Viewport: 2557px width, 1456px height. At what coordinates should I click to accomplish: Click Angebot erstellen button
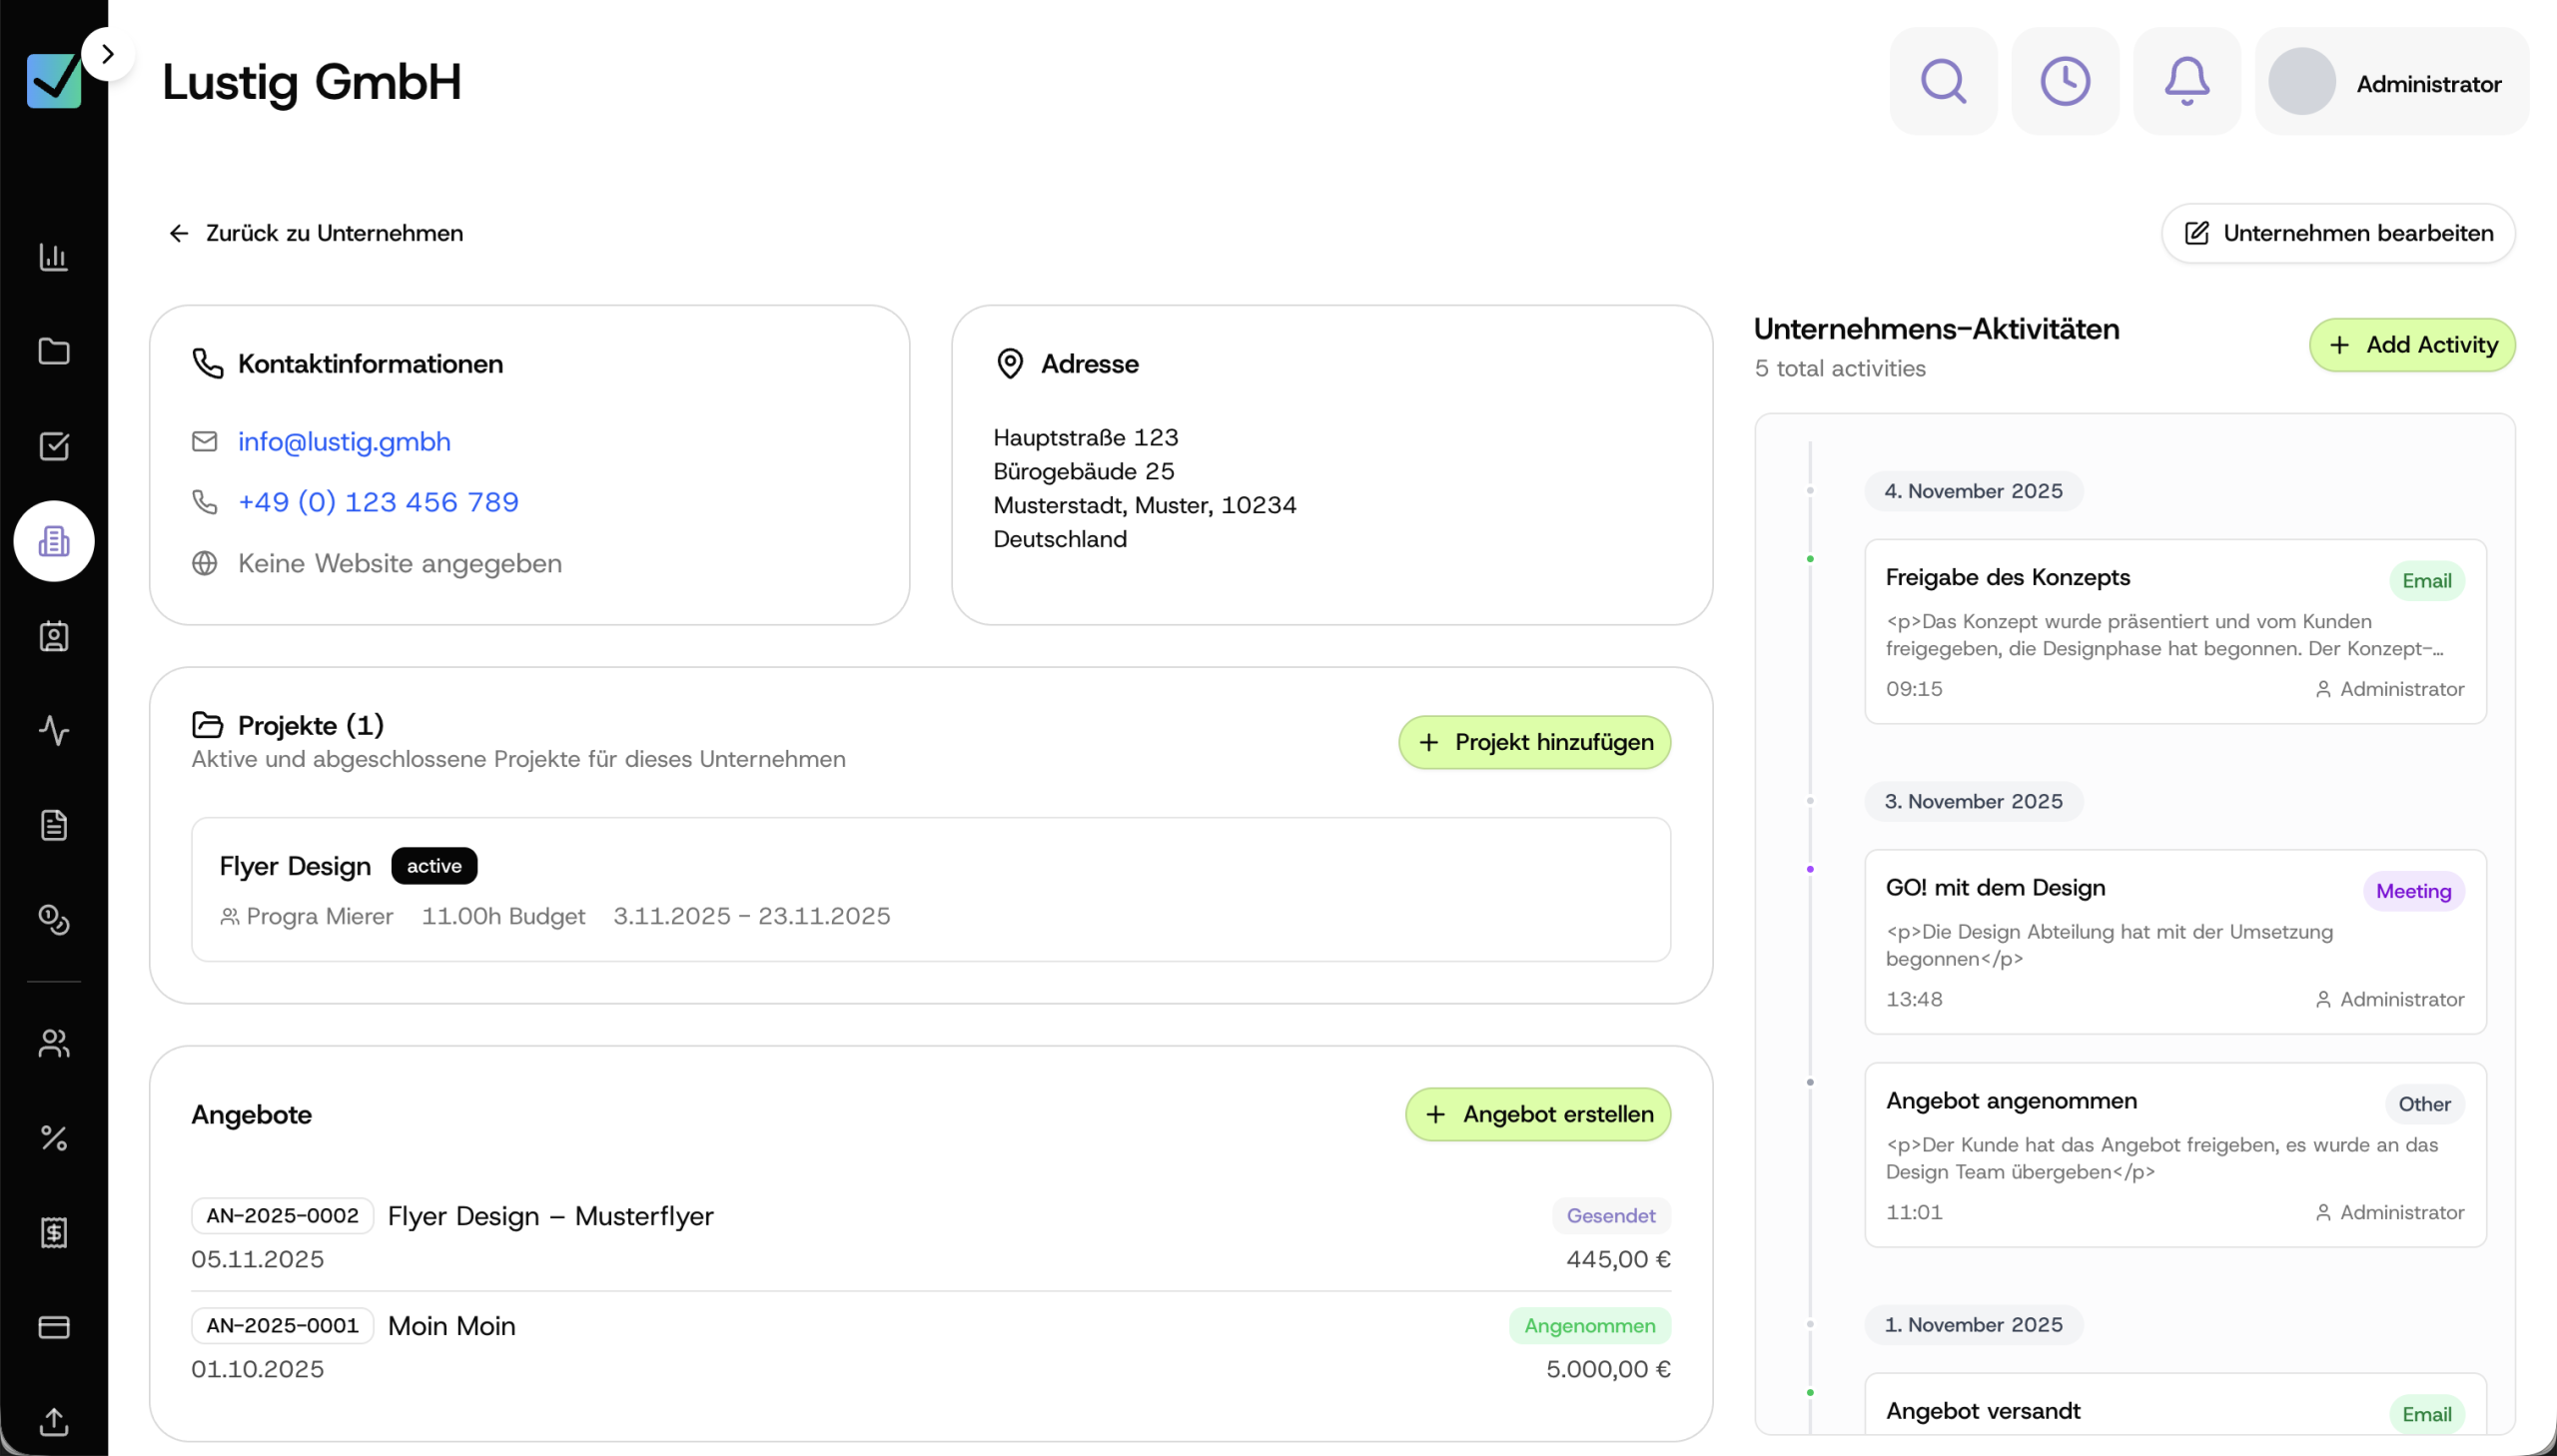[x=1537, y=1114]
